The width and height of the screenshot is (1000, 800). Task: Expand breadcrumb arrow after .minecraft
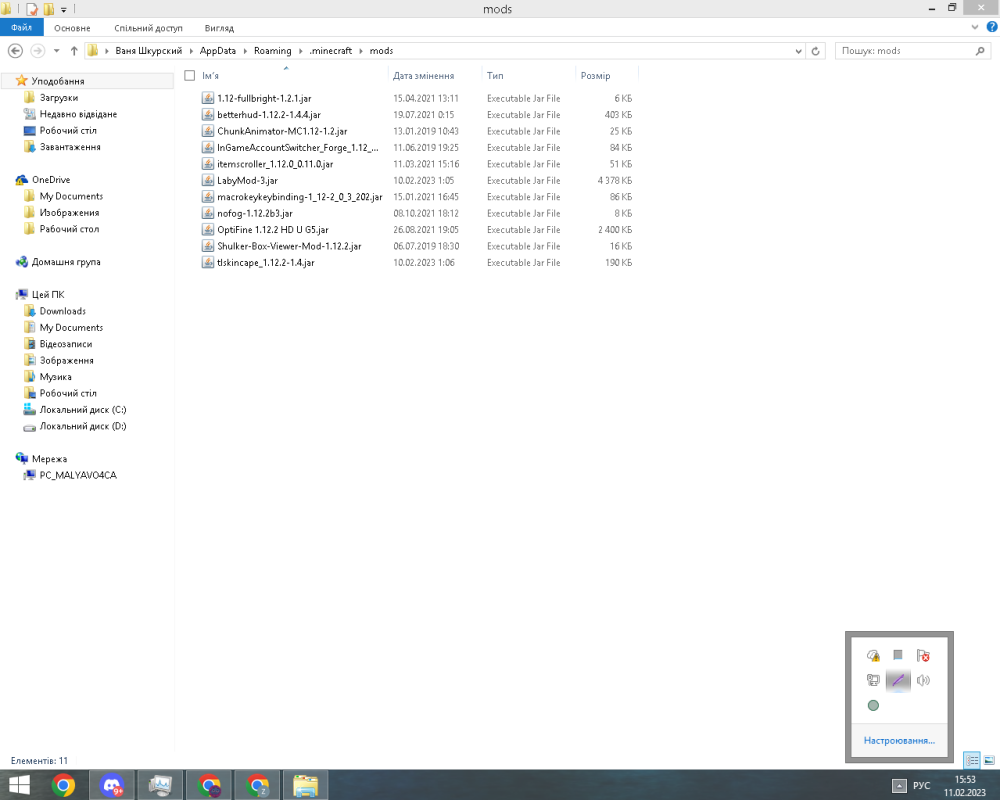pyautogui.click(x=361, y=50)
